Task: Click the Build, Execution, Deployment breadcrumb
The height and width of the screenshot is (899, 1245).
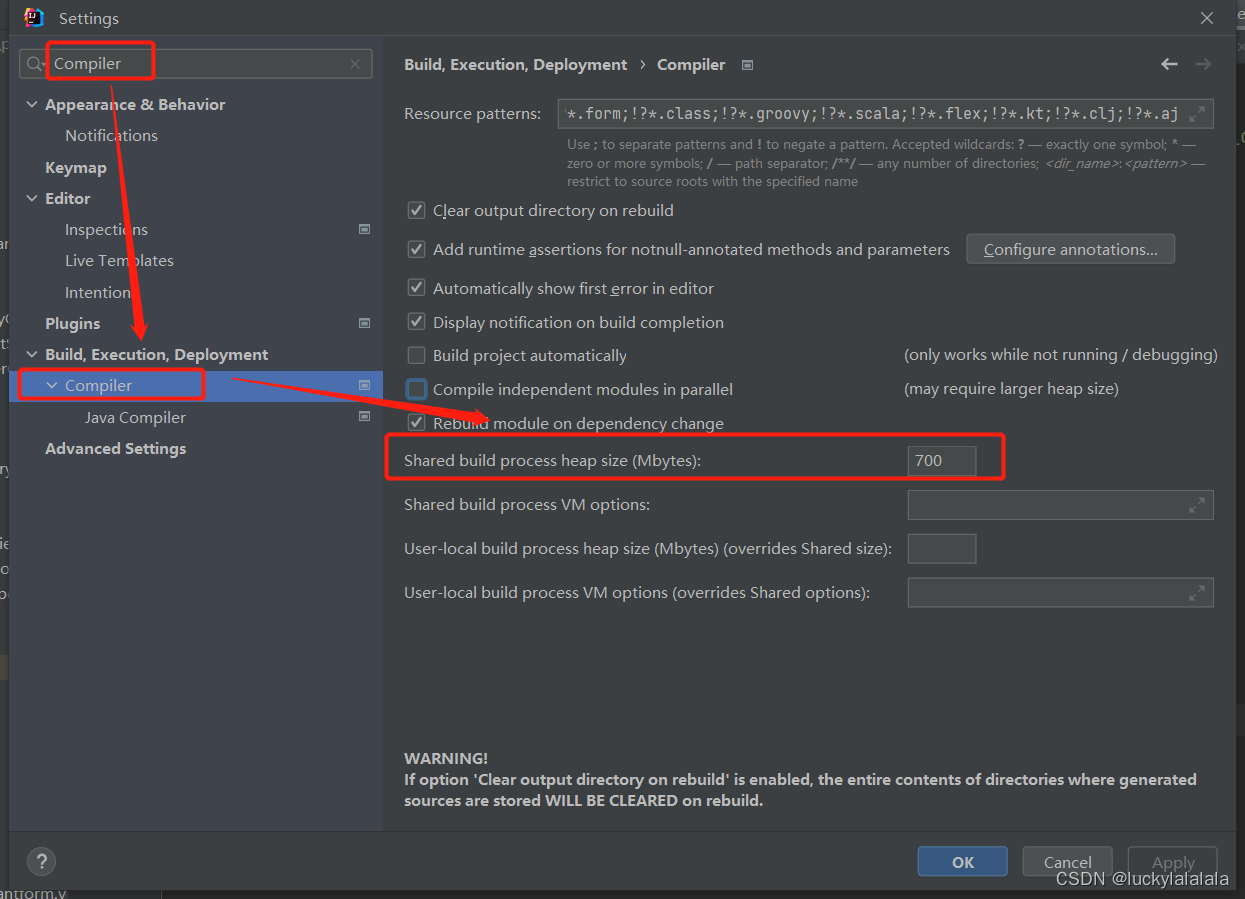Action: pyautogui.click(x=516, y=65)
